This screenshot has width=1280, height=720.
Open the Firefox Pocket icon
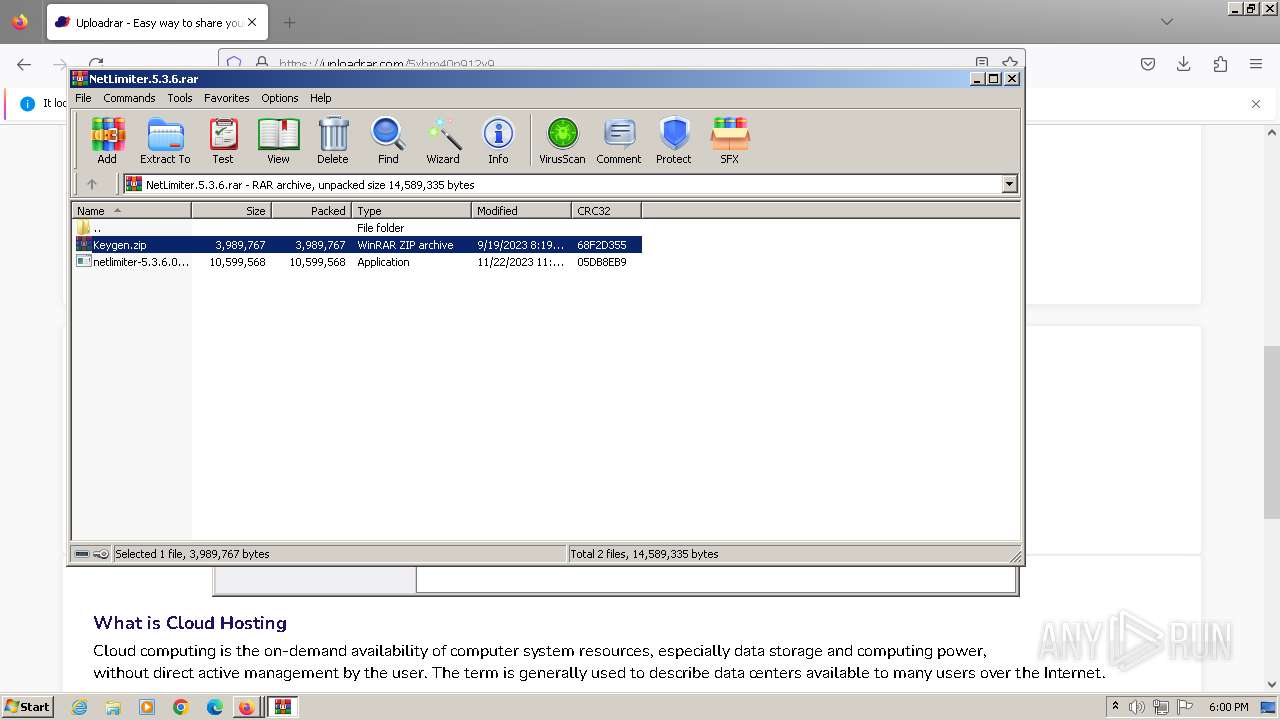(1148, 64)
